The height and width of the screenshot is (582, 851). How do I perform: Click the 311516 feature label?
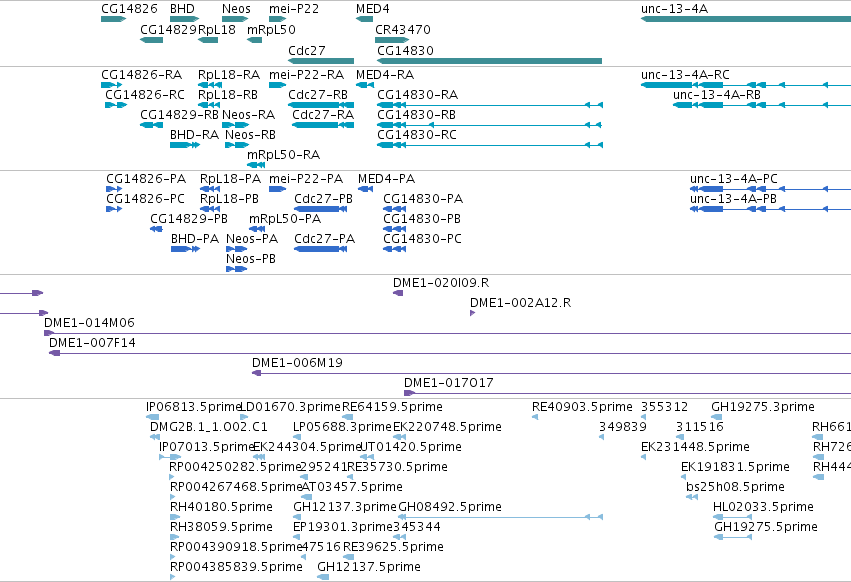[700, 427]
